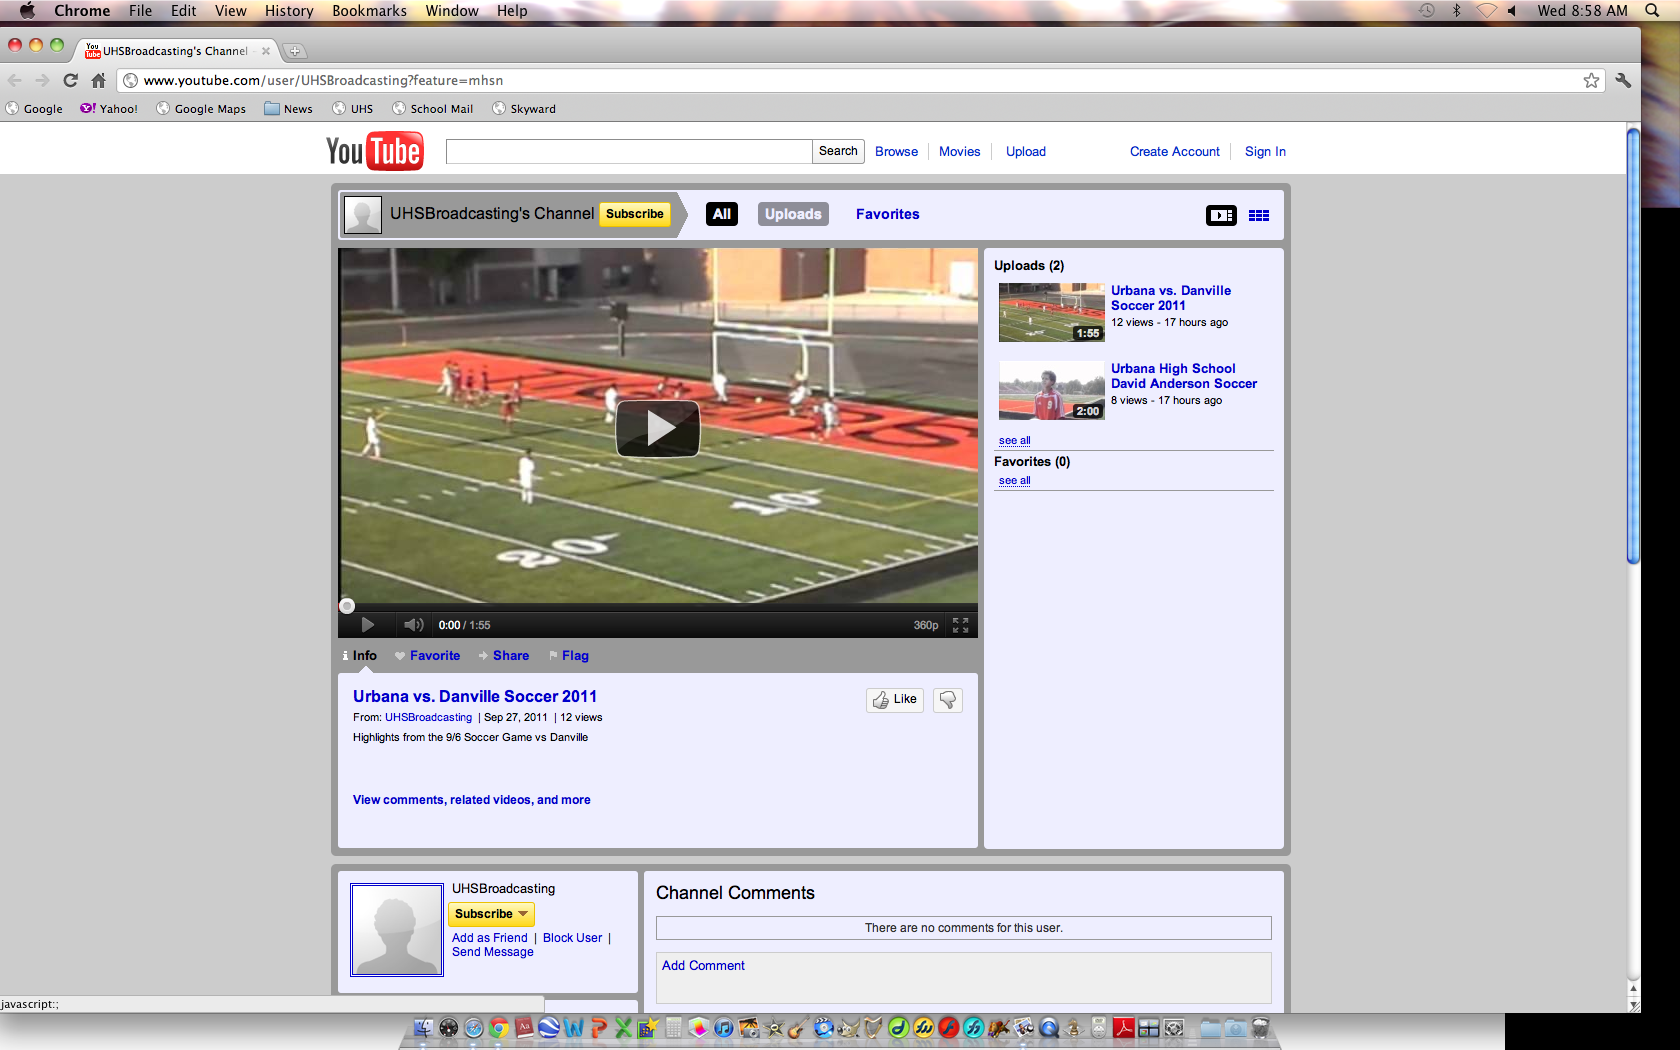Click the video progress bar scrubber
Image resolution: width=1680 pixels, height=1050 pixels.
[347, 606]
